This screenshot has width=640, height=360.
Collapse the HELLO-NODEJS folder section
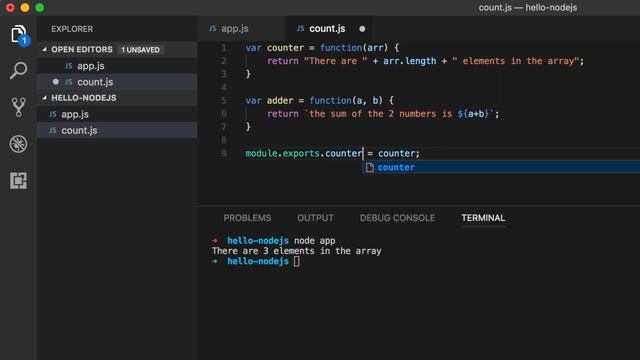click(x=44, y=98)
